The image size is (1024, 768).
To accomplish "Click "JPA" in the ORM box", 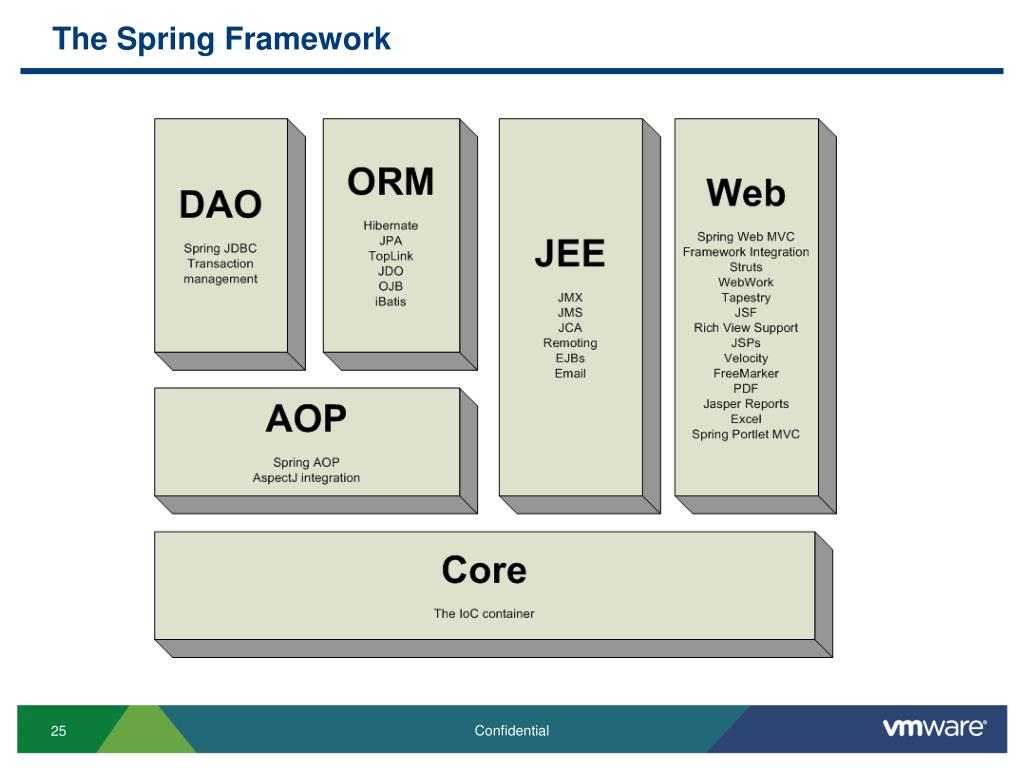I will pyautogui.click(x=391, y=240).
